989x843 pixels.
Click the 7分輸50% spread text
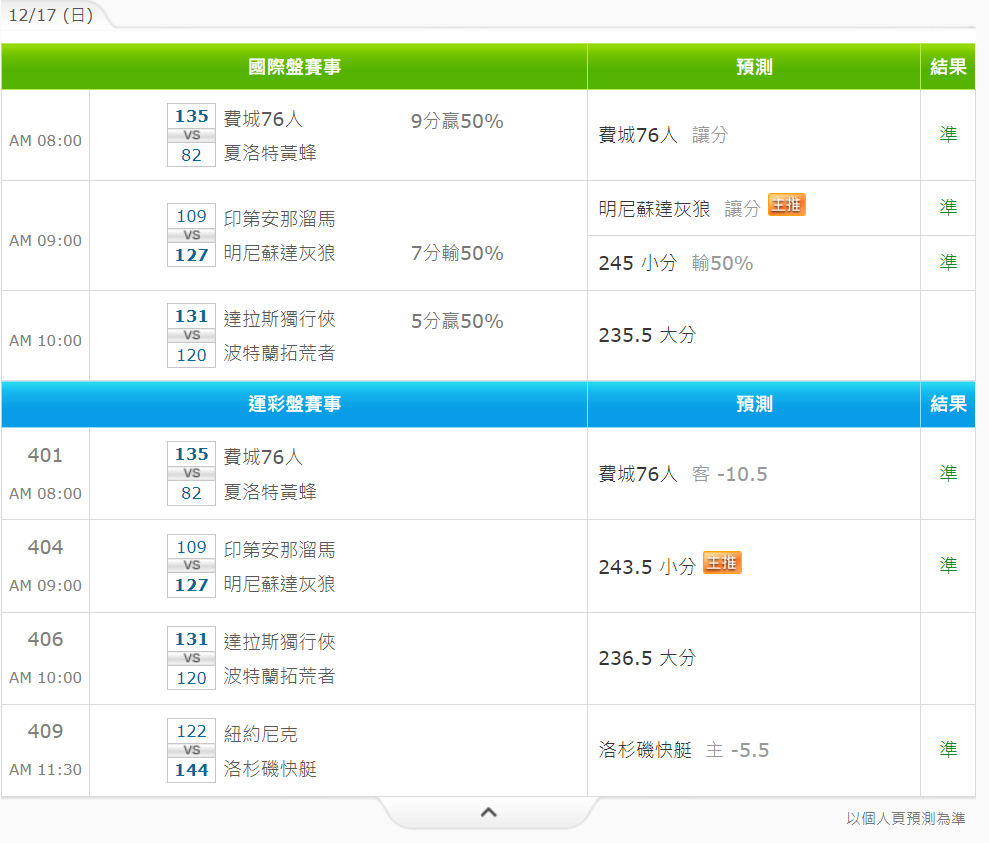tap(457, 253)
